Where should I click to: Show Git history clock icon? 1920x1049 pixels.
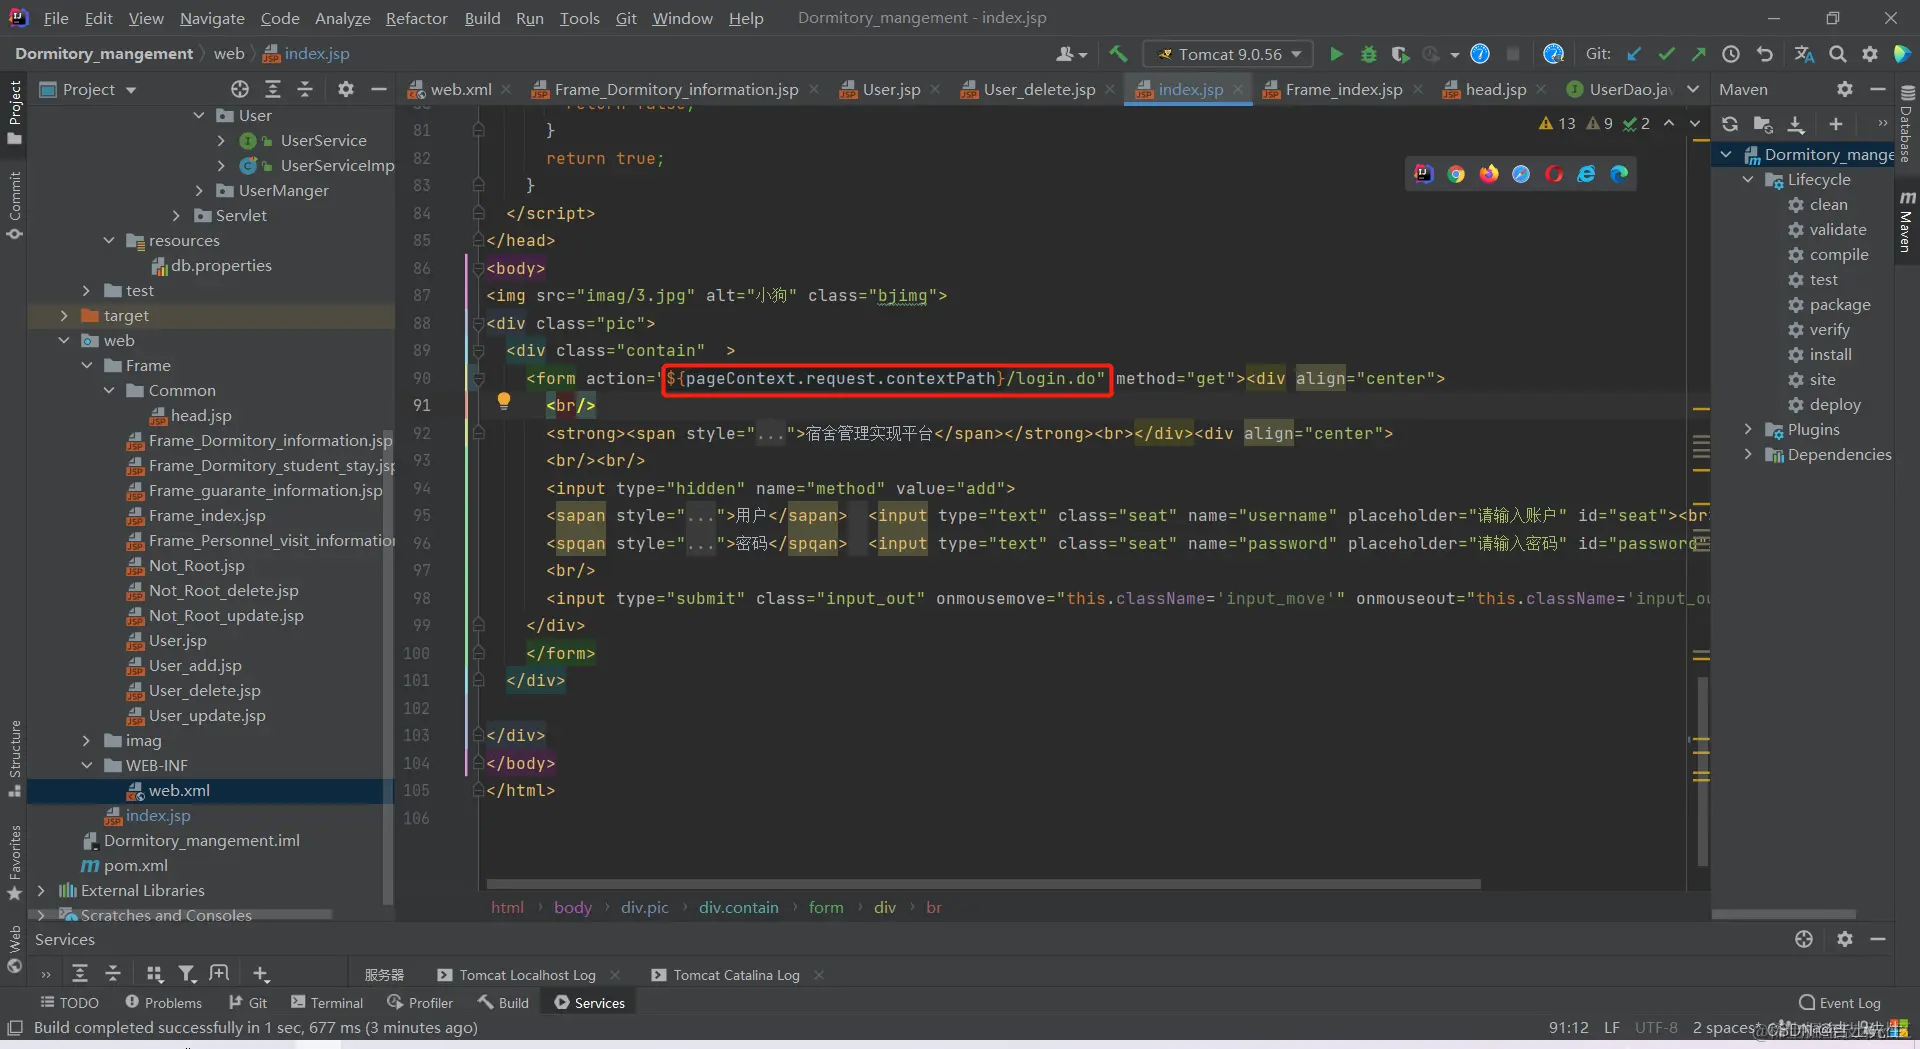click(1731, 54)
